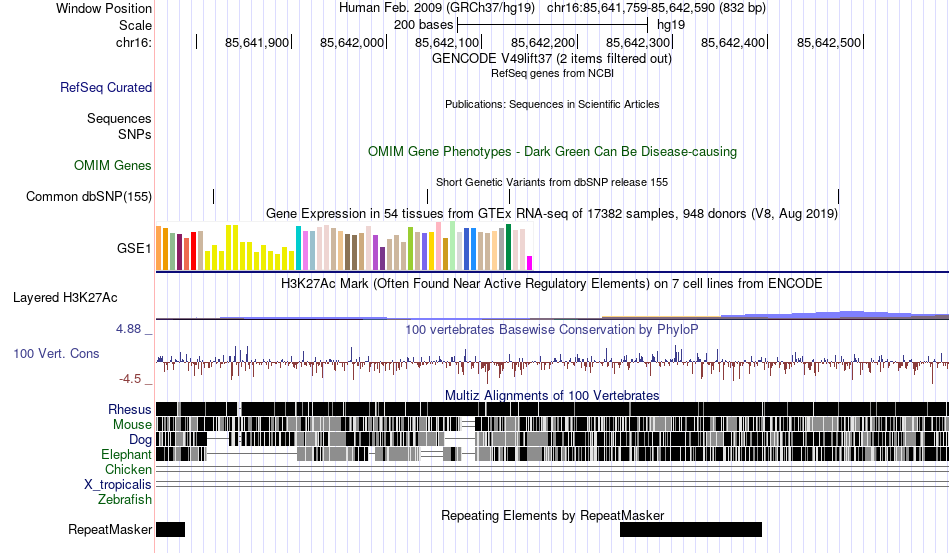Screen dimensions: 950x553
Task: Click the -4.5 PhyloP minimum value
Action: (x=130, y=379)
